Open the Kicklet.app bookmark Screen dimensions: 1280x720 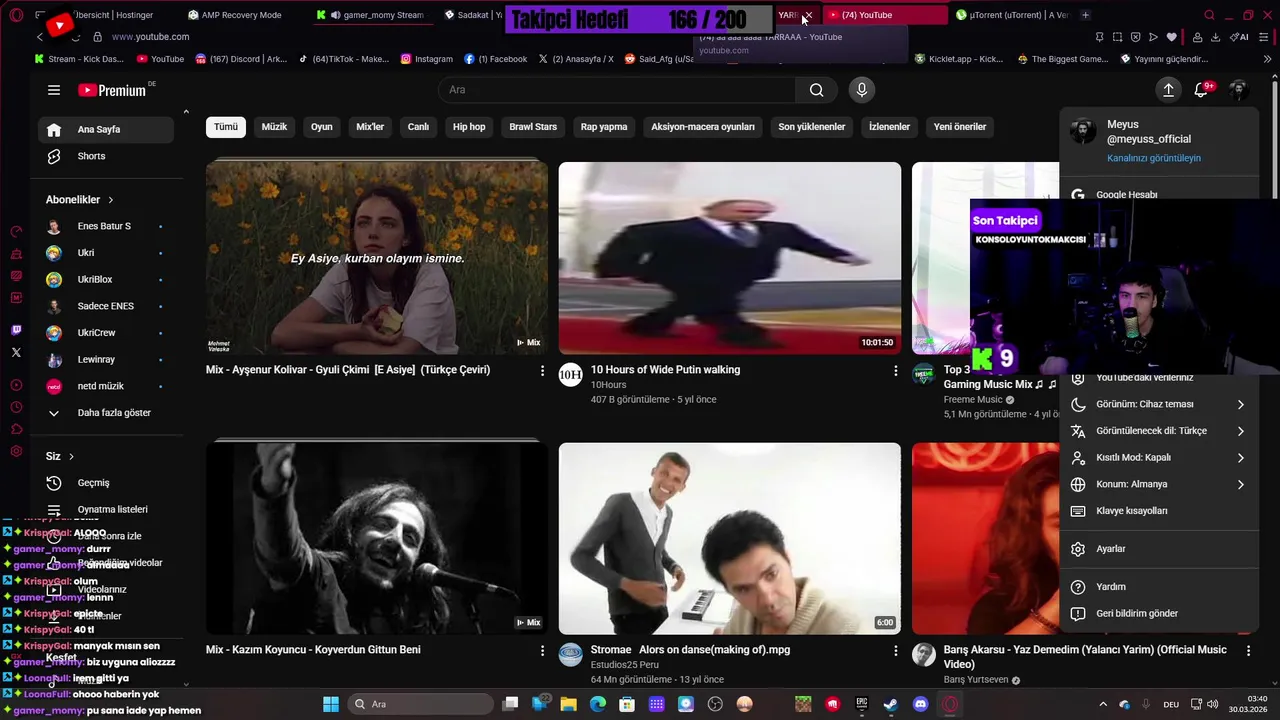coord(958,59)
